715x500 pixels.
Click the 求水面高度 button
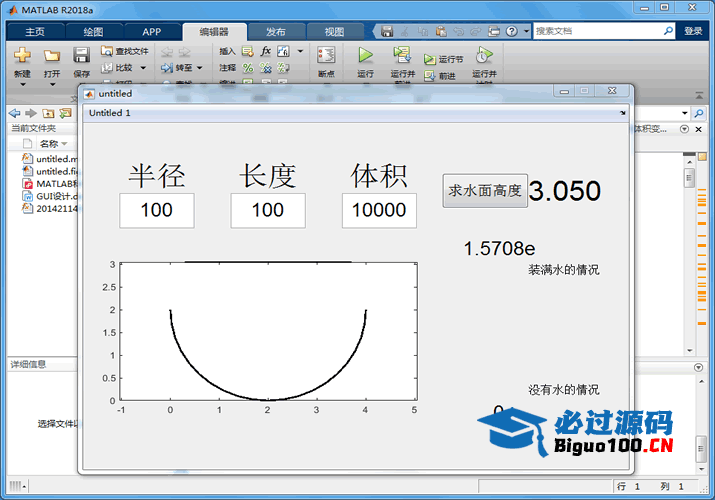[485, 191]
